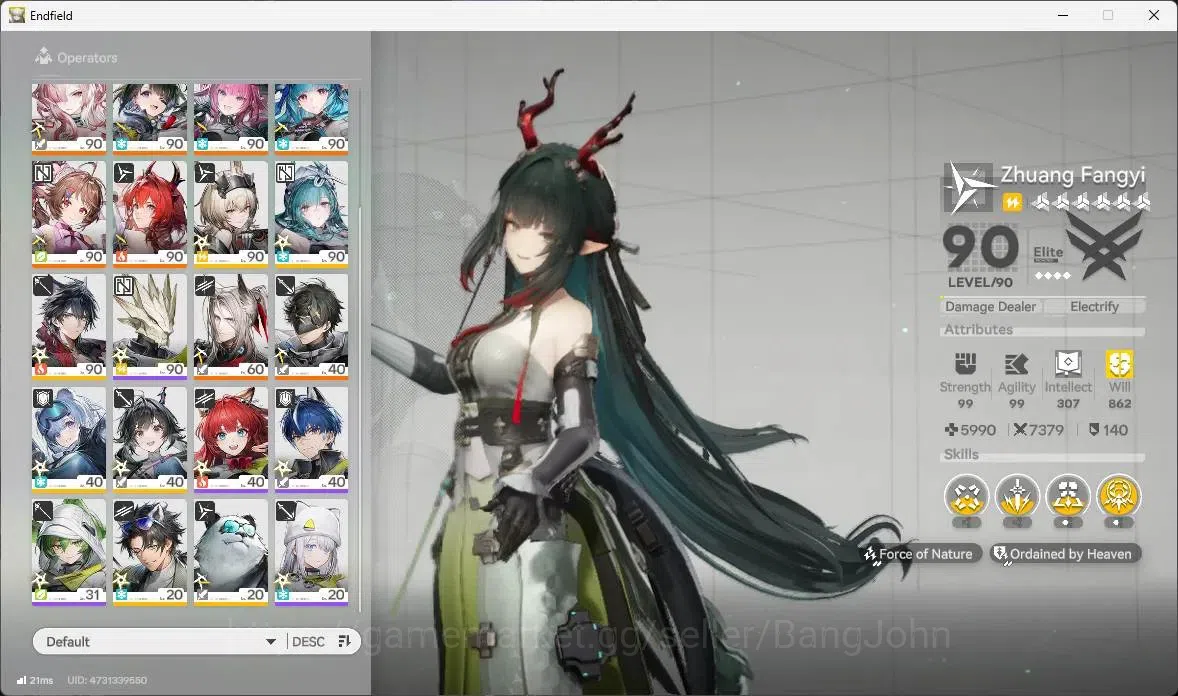Click the Electrify tag
Image resolution: width=1178 pixels, height=696 pixels.
click(x=1095, y=307)
